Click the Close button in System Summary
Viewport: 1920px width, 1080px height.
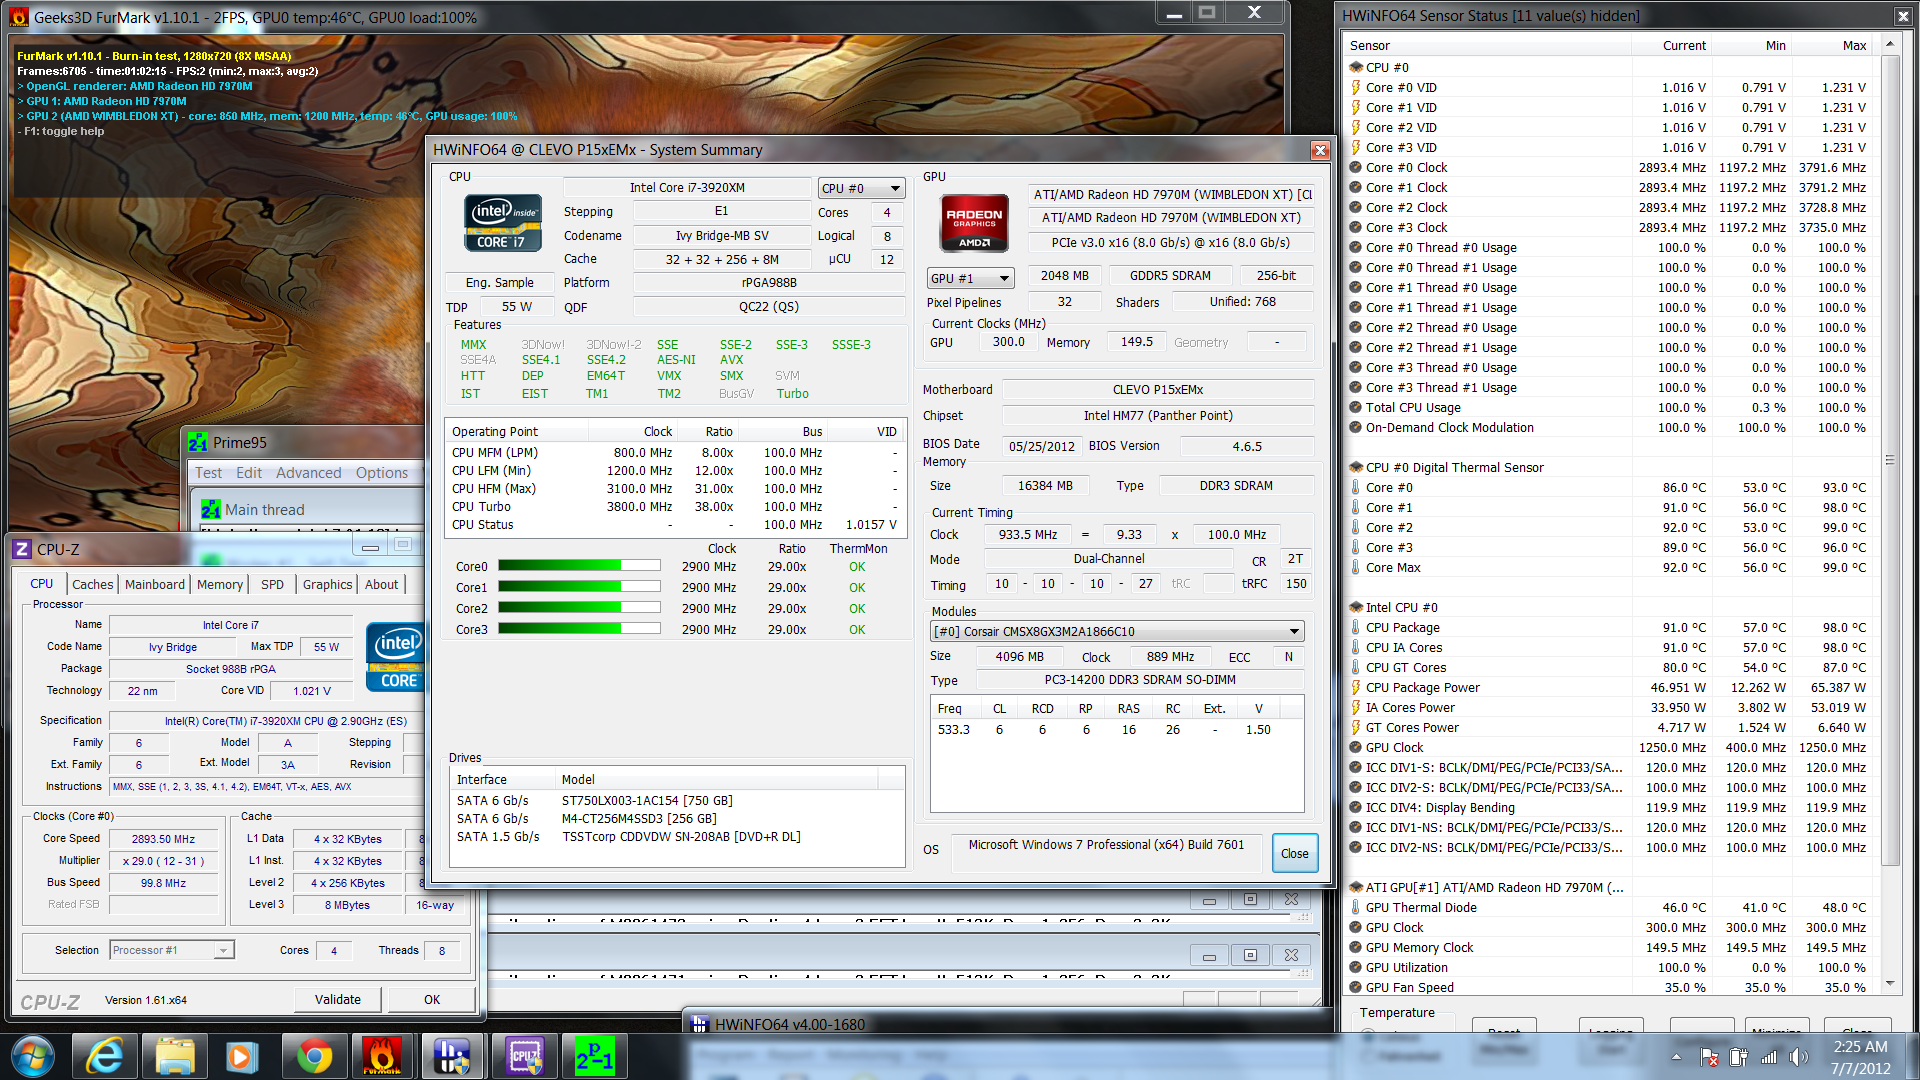point(1294,853)
